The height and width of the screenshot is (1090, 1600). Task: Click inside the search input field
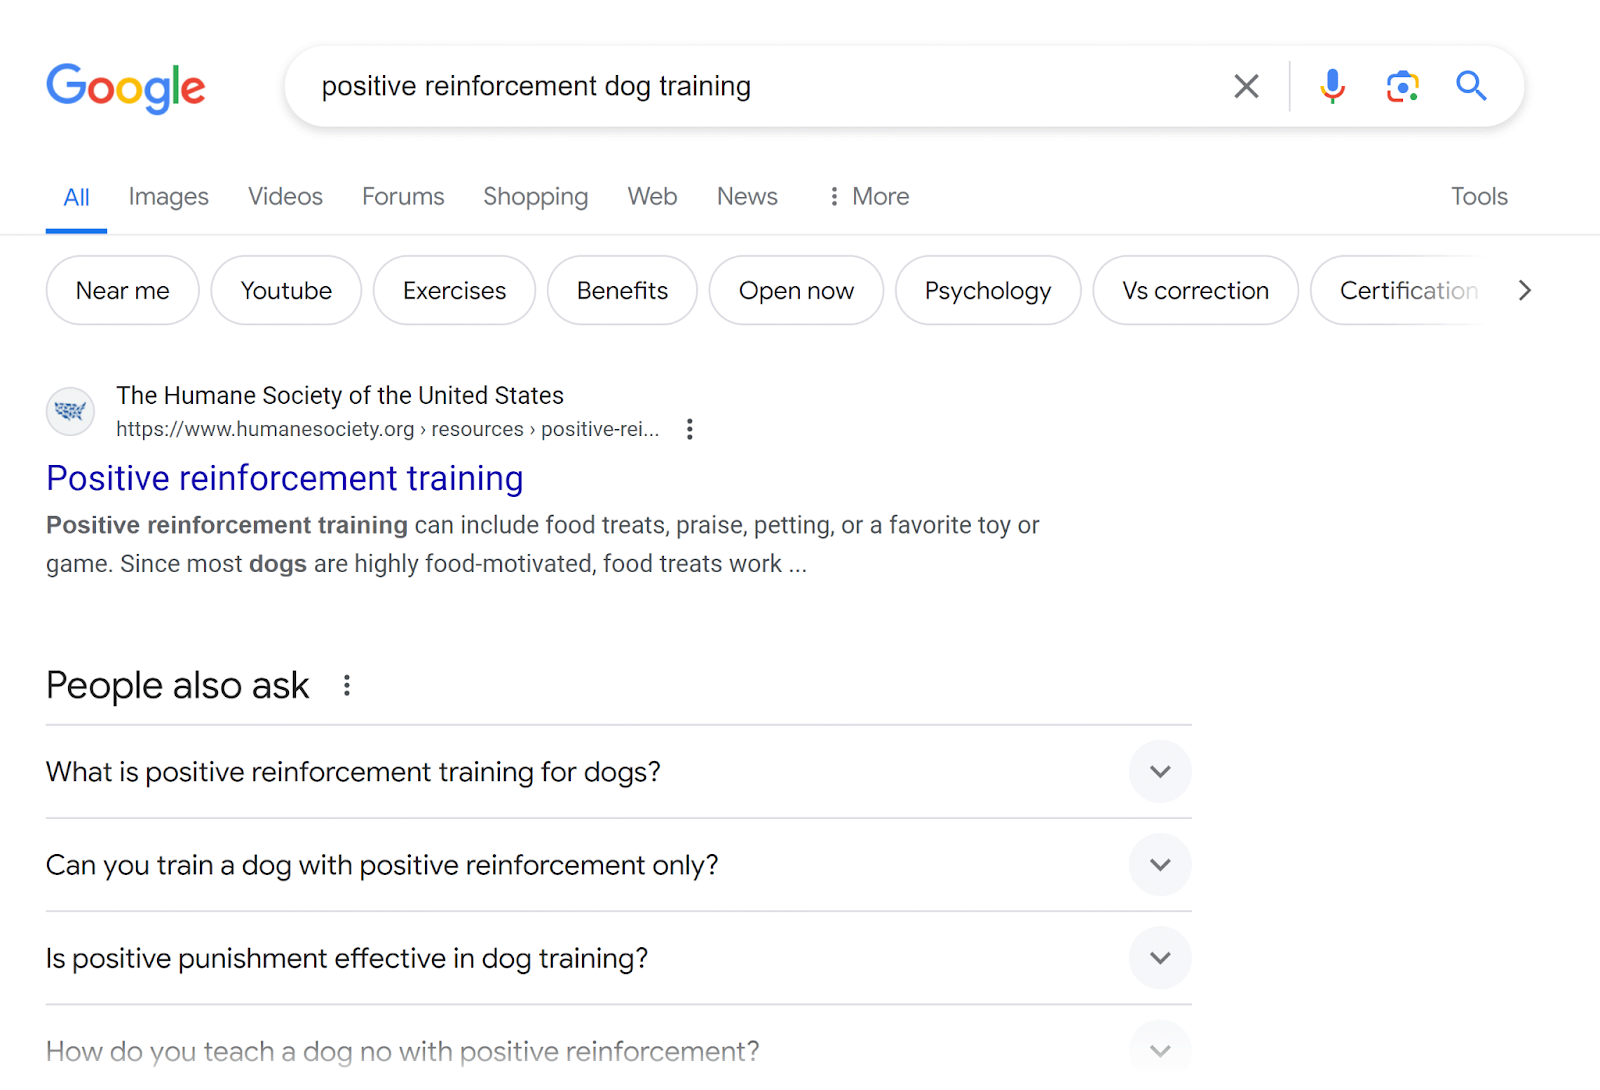pyautogui.click(x=700, y=86)
